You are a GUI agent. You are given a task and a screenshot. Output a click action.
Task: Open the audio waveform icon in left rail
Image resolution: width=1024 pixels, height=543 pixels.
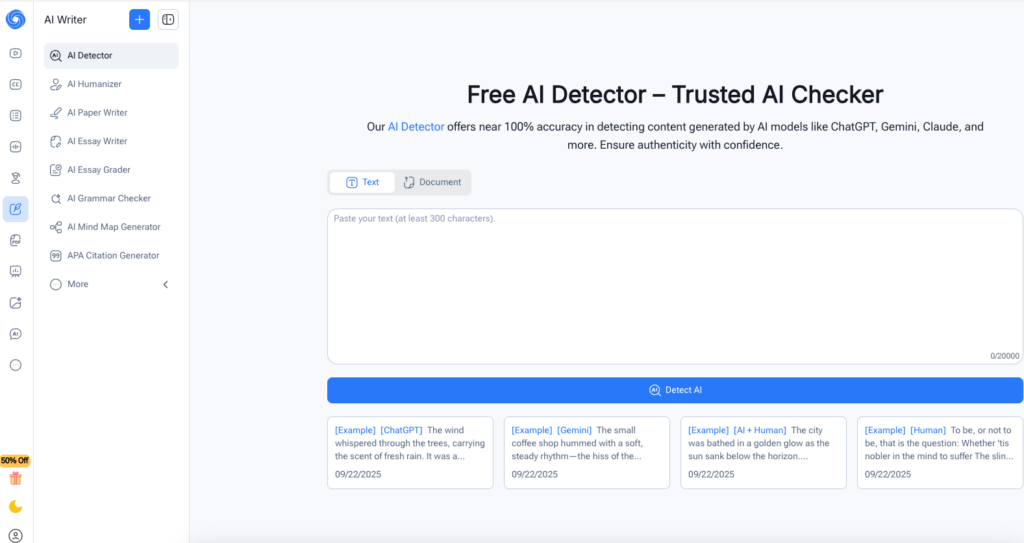pos(16,147)
